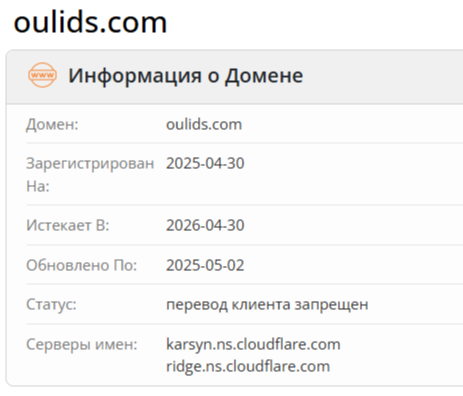Click the Зарегистрирован На: label
Viewport: 463px width, 396px height.
click(x=90, y=174)
